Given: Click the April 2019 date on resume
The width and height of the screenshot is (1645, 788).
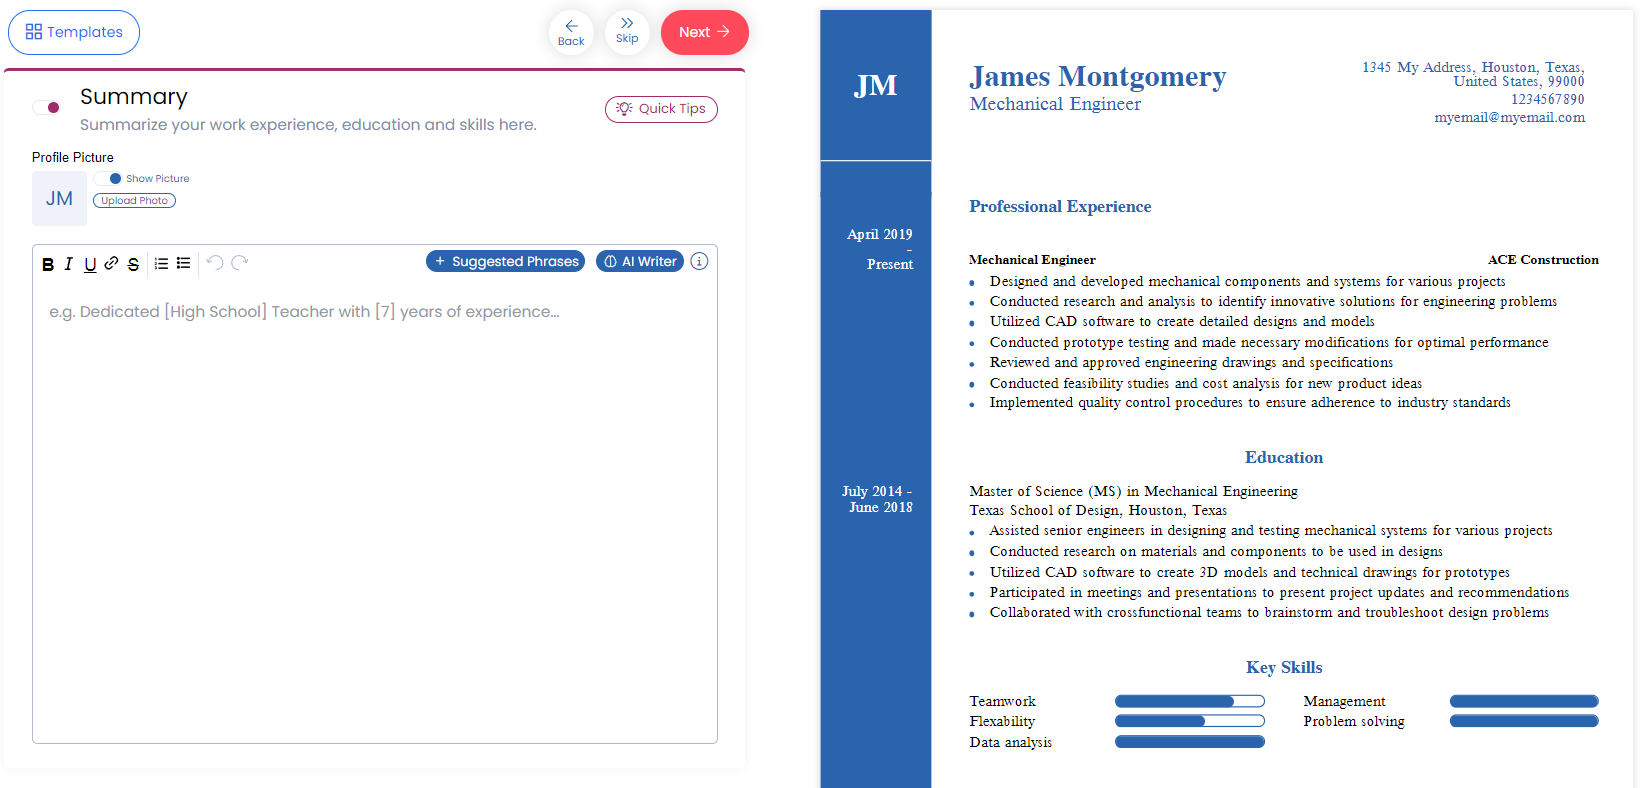Looking at the screenshot, I should 879,234.
